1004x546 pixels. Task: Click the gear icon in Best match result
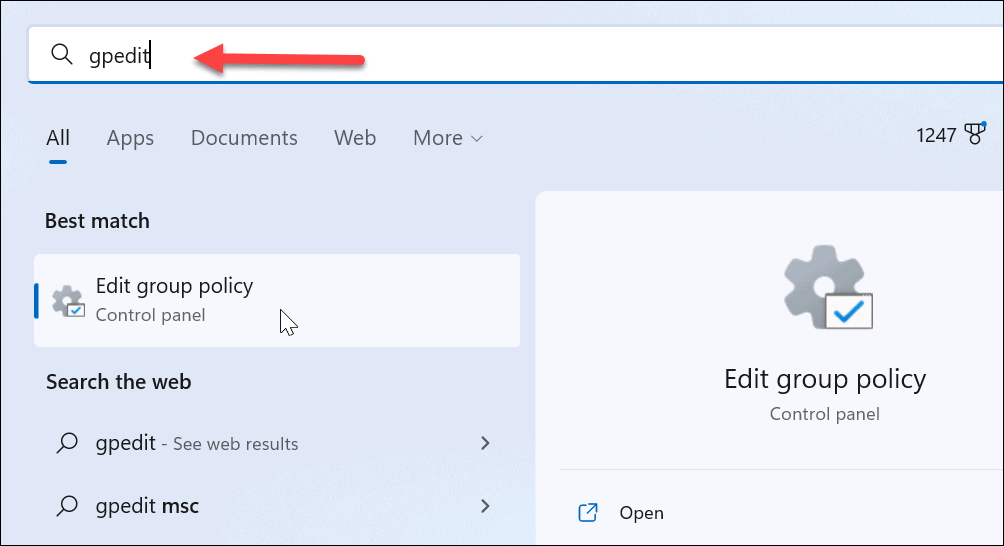tap(68, 300)
